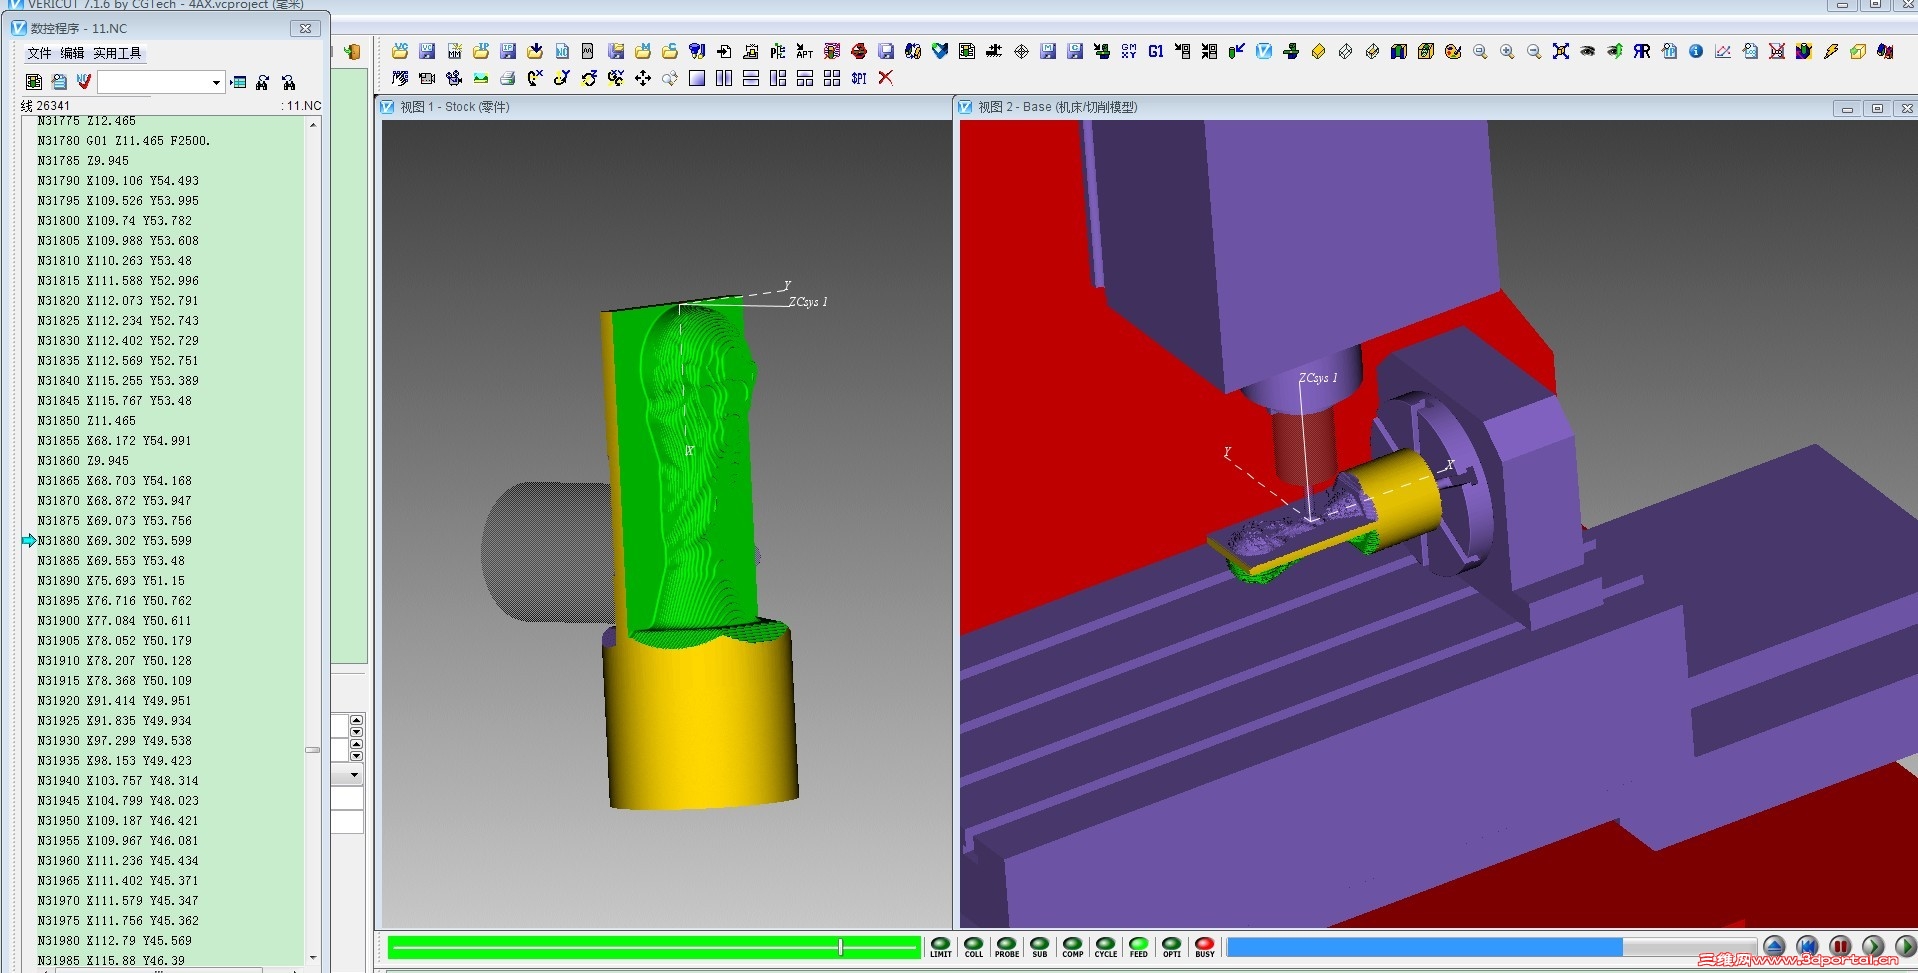
Task: Fit view to window icon
Action: (x=1561, y=51)
